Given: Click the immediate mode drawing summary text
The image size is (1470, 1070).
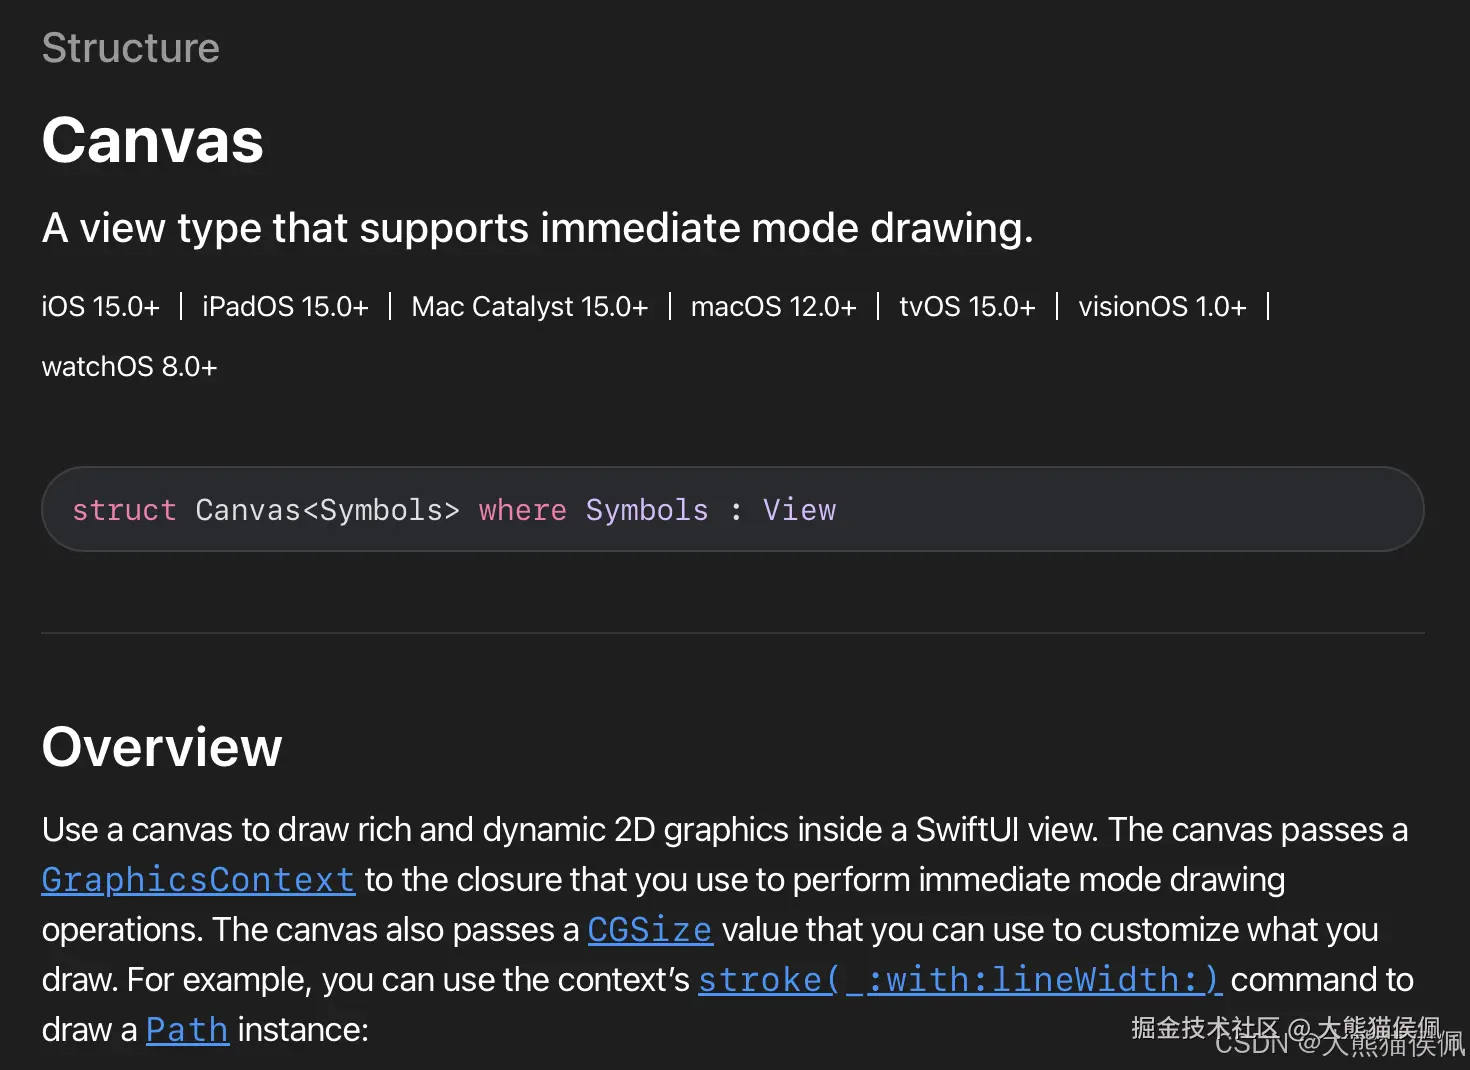Looking at the screenshot, I should [537, 228].
